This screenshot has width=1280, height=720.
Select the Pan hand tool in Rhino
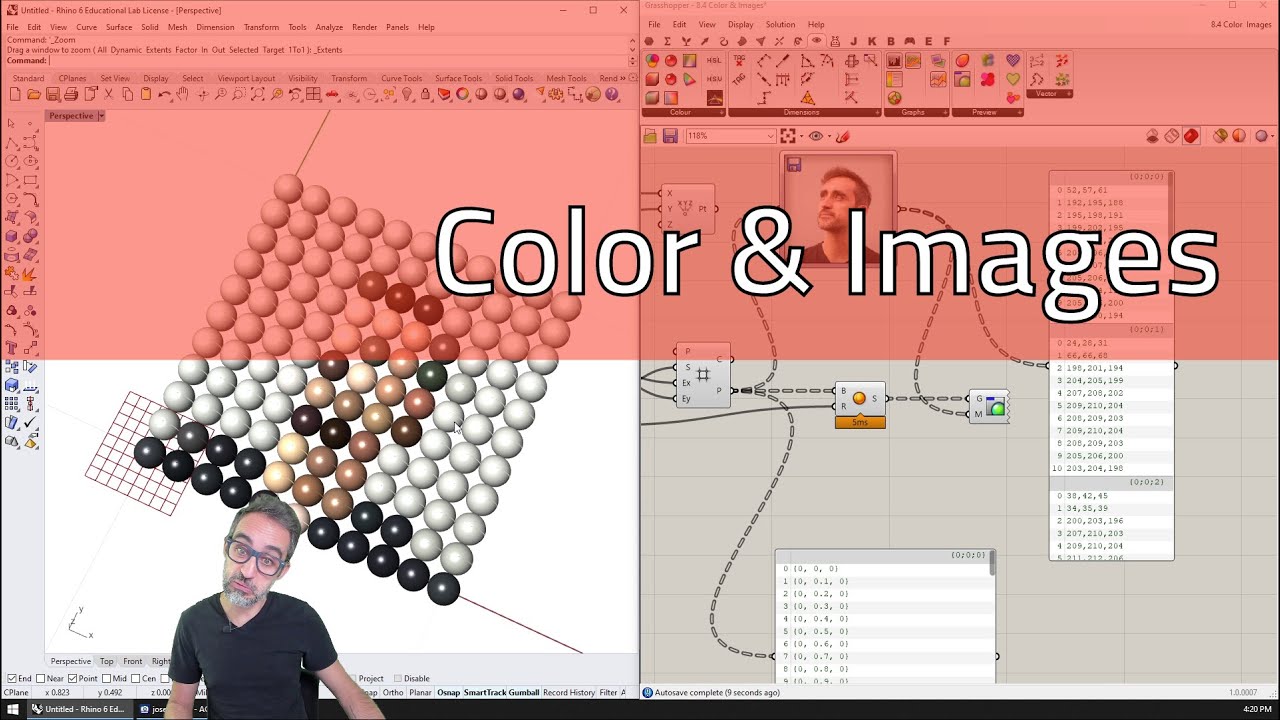pos(183,94)
